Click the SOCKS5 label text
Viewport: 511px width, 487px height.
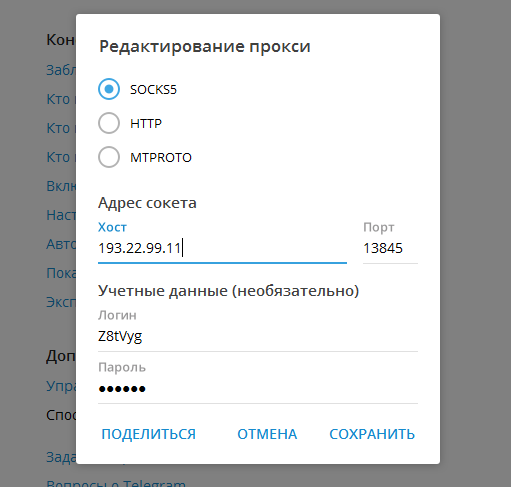153,90
